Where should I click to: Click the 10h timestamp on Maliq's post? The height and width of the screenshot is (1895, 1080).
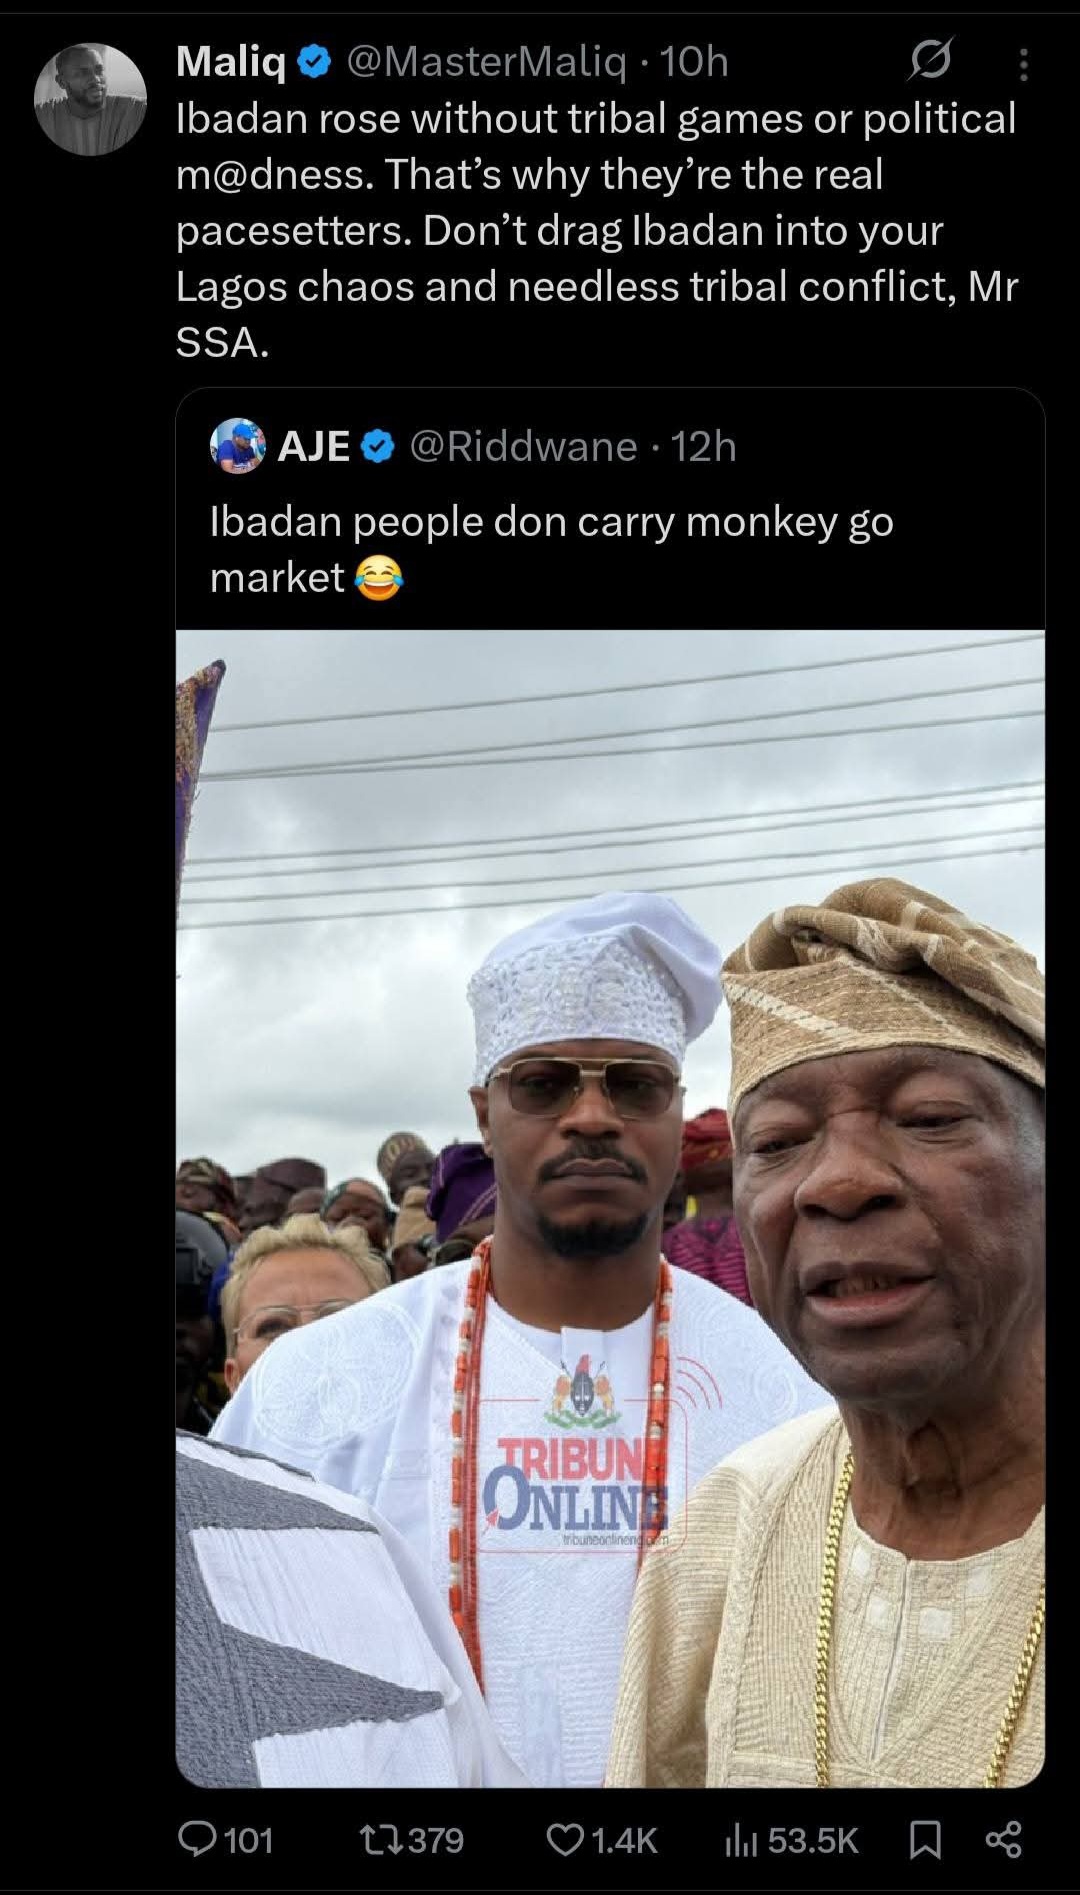(694, 62)
